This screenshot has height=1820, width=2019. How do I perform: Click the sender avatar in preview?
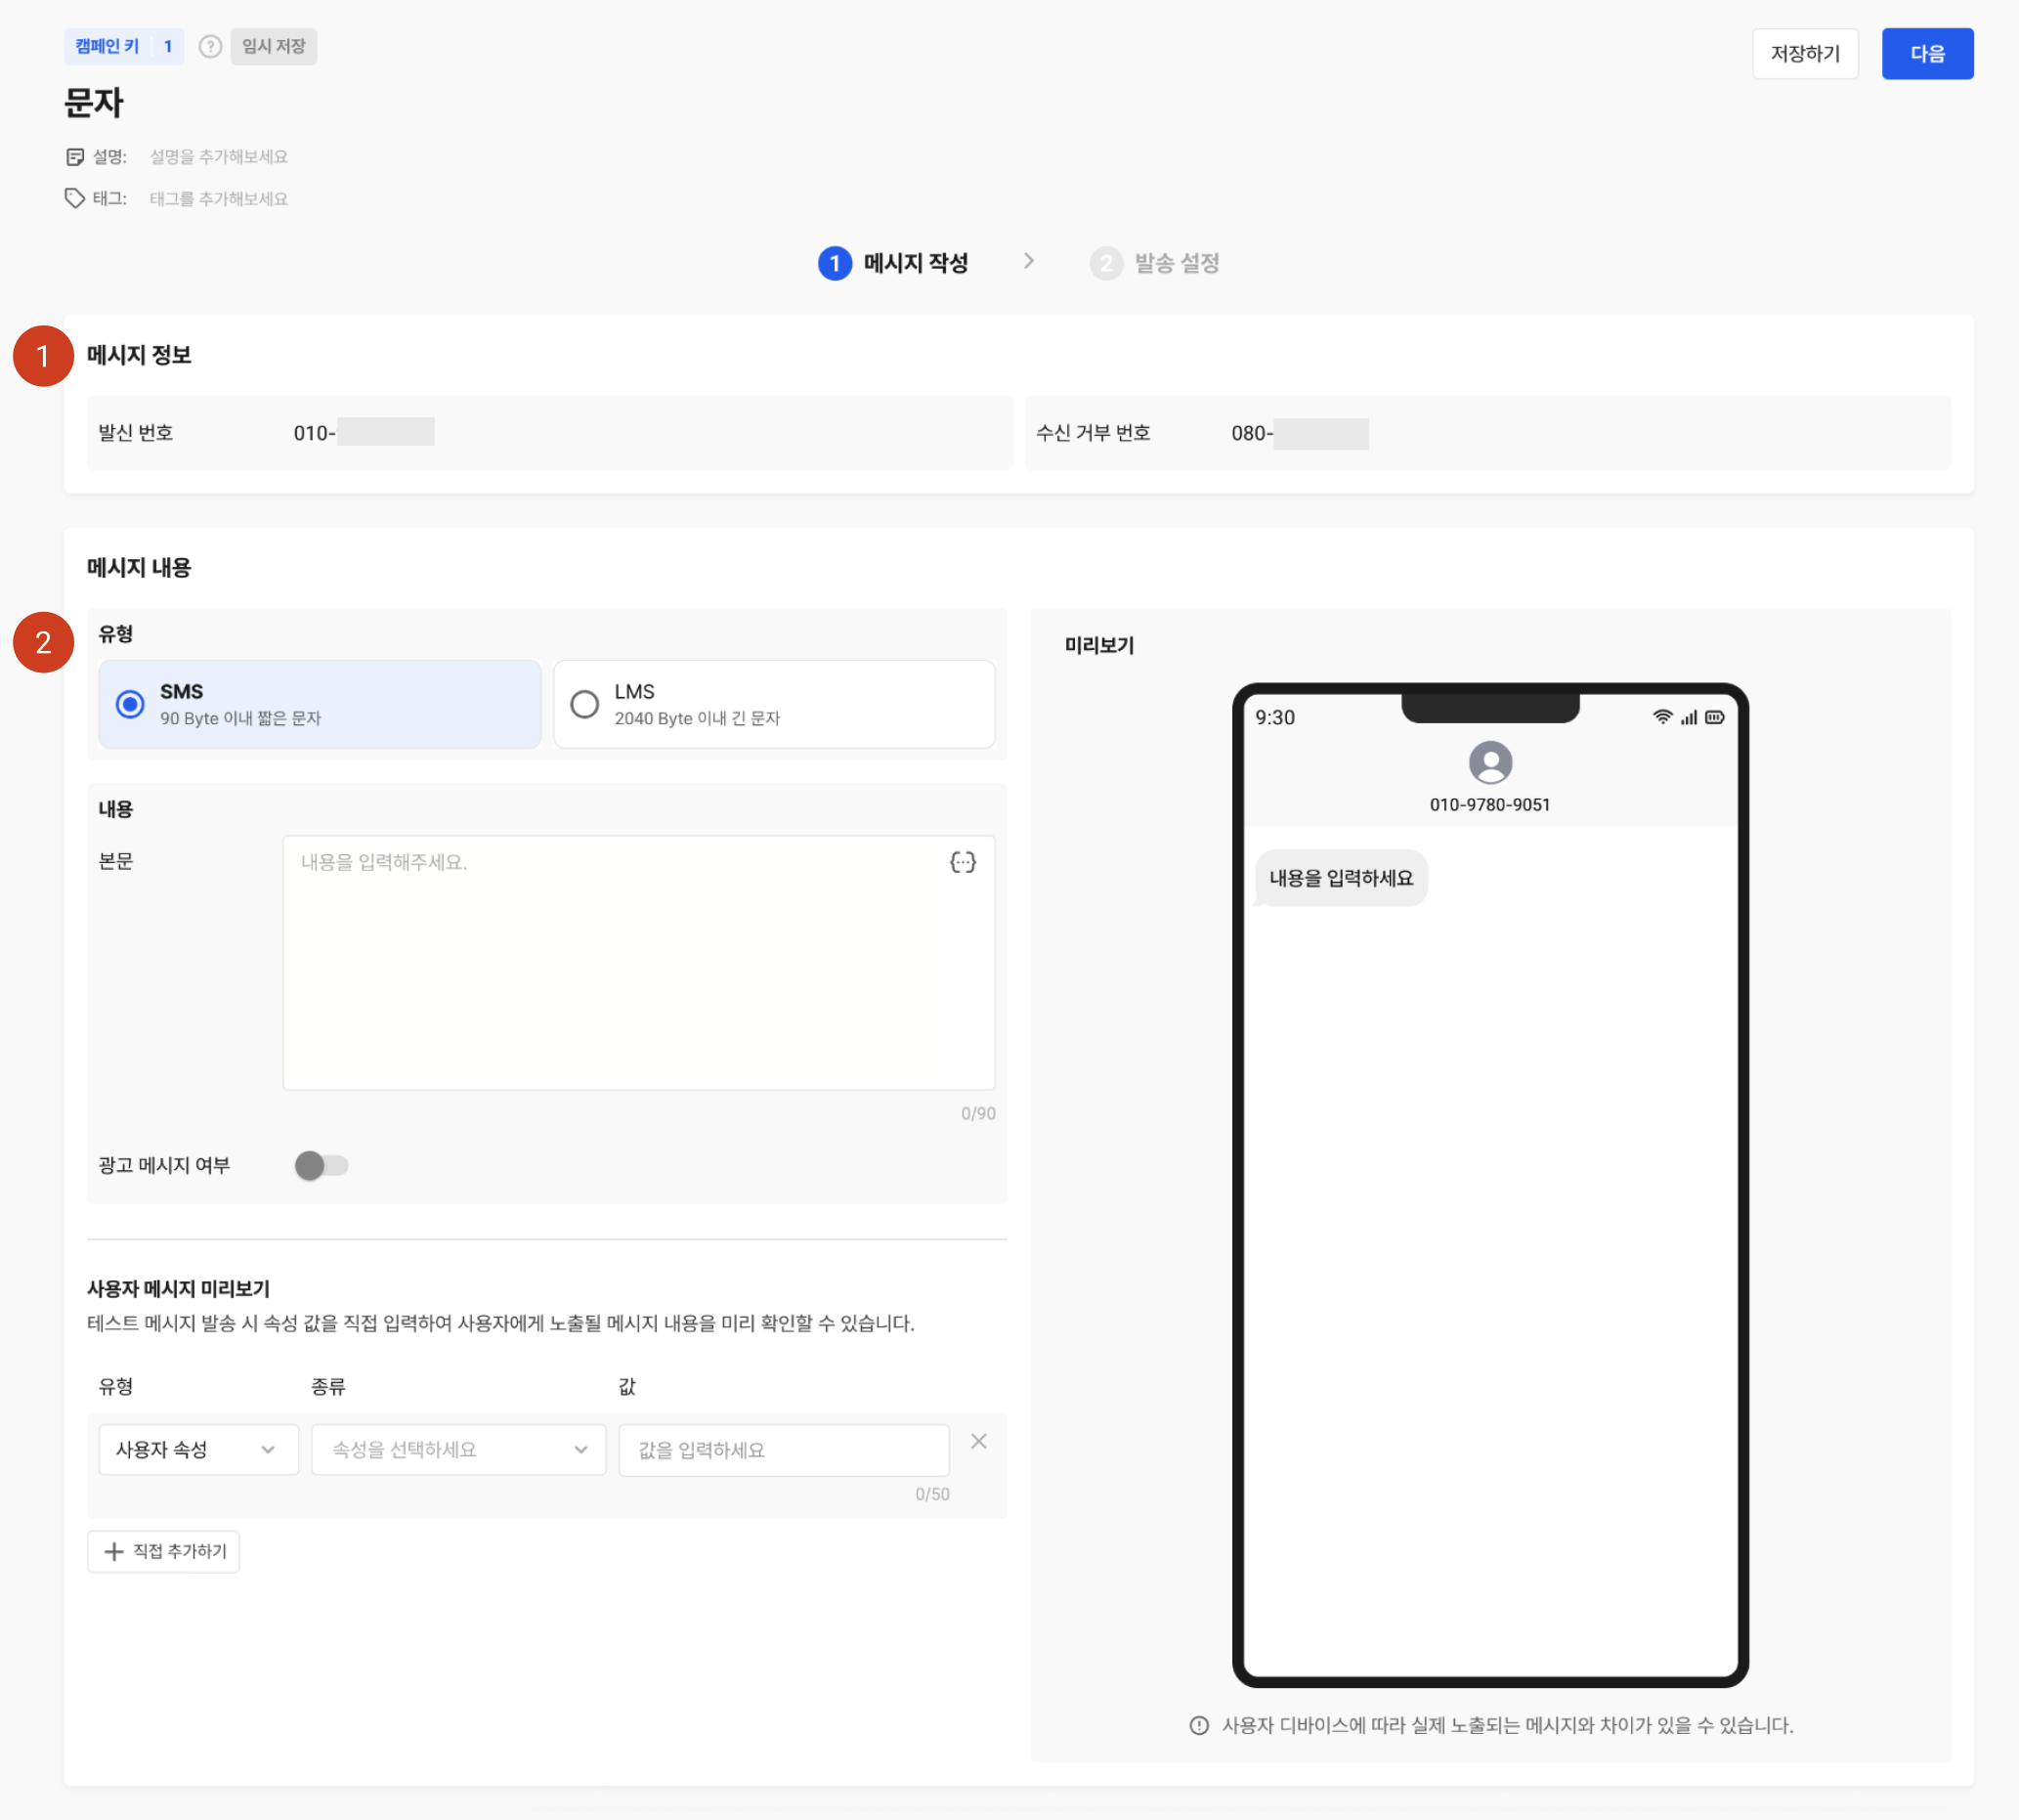[x=1489, y=763]
